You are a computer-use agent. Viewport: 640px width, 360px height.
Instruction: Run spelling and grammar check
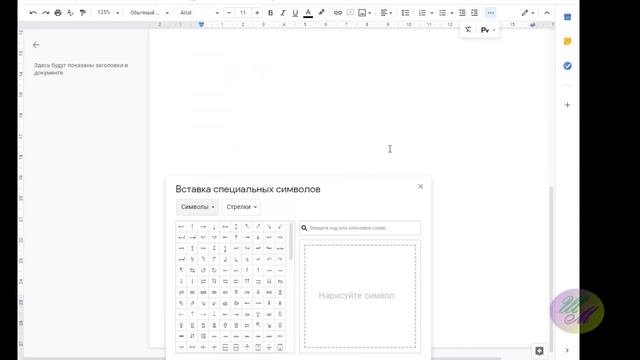[70, 13]
